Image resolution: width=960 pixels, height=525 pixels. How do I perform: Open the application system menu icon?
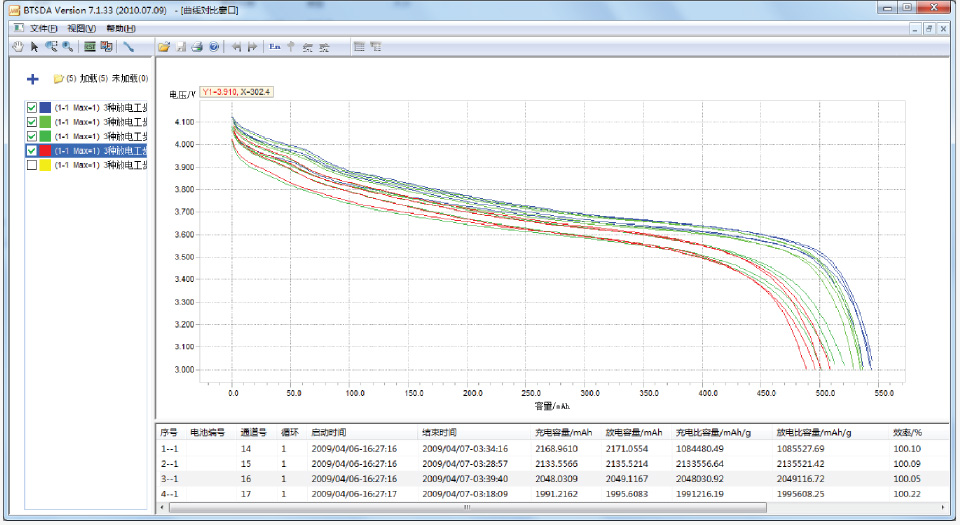point(14,10)
